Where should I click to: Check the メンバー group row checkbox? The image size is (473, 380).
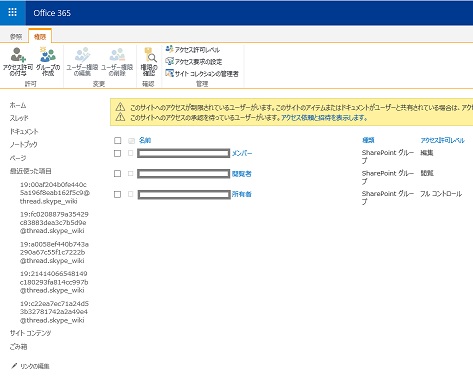[x=117, y=153]
